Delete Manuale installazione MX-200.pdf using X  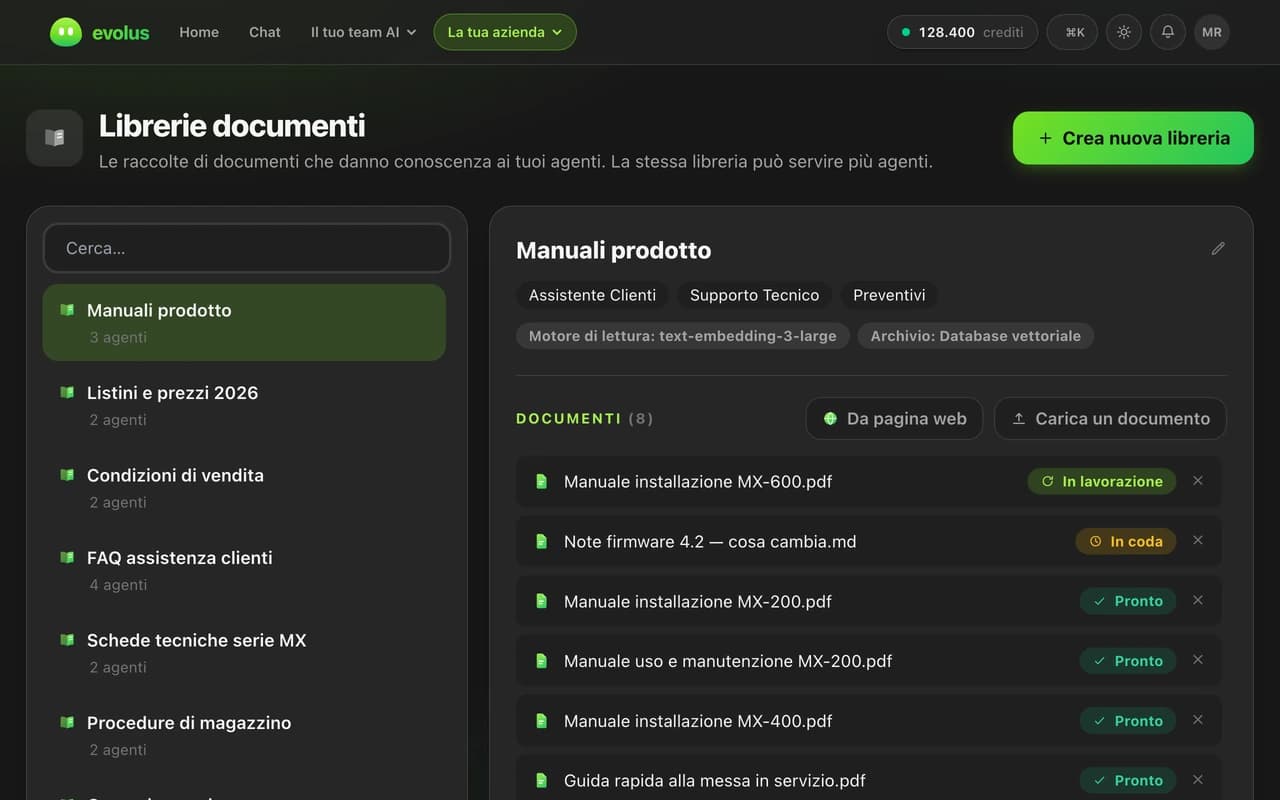click(x=1198, y=601)
